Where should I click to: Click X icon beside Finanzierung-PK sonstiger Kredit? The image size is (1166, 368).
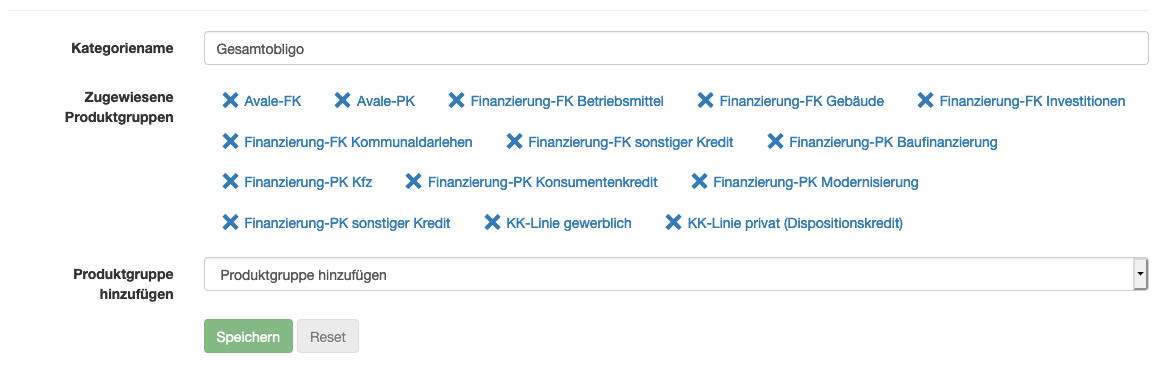point(231,222)
